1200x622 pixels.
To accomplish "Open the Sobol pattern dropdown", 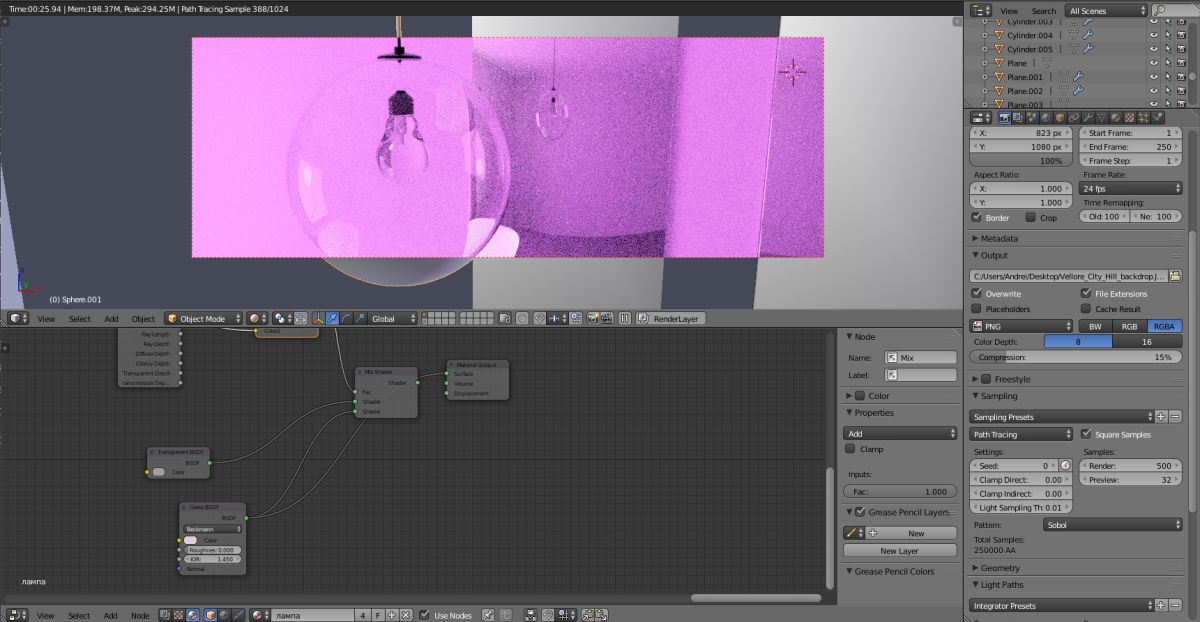I will click(1112, 524).
